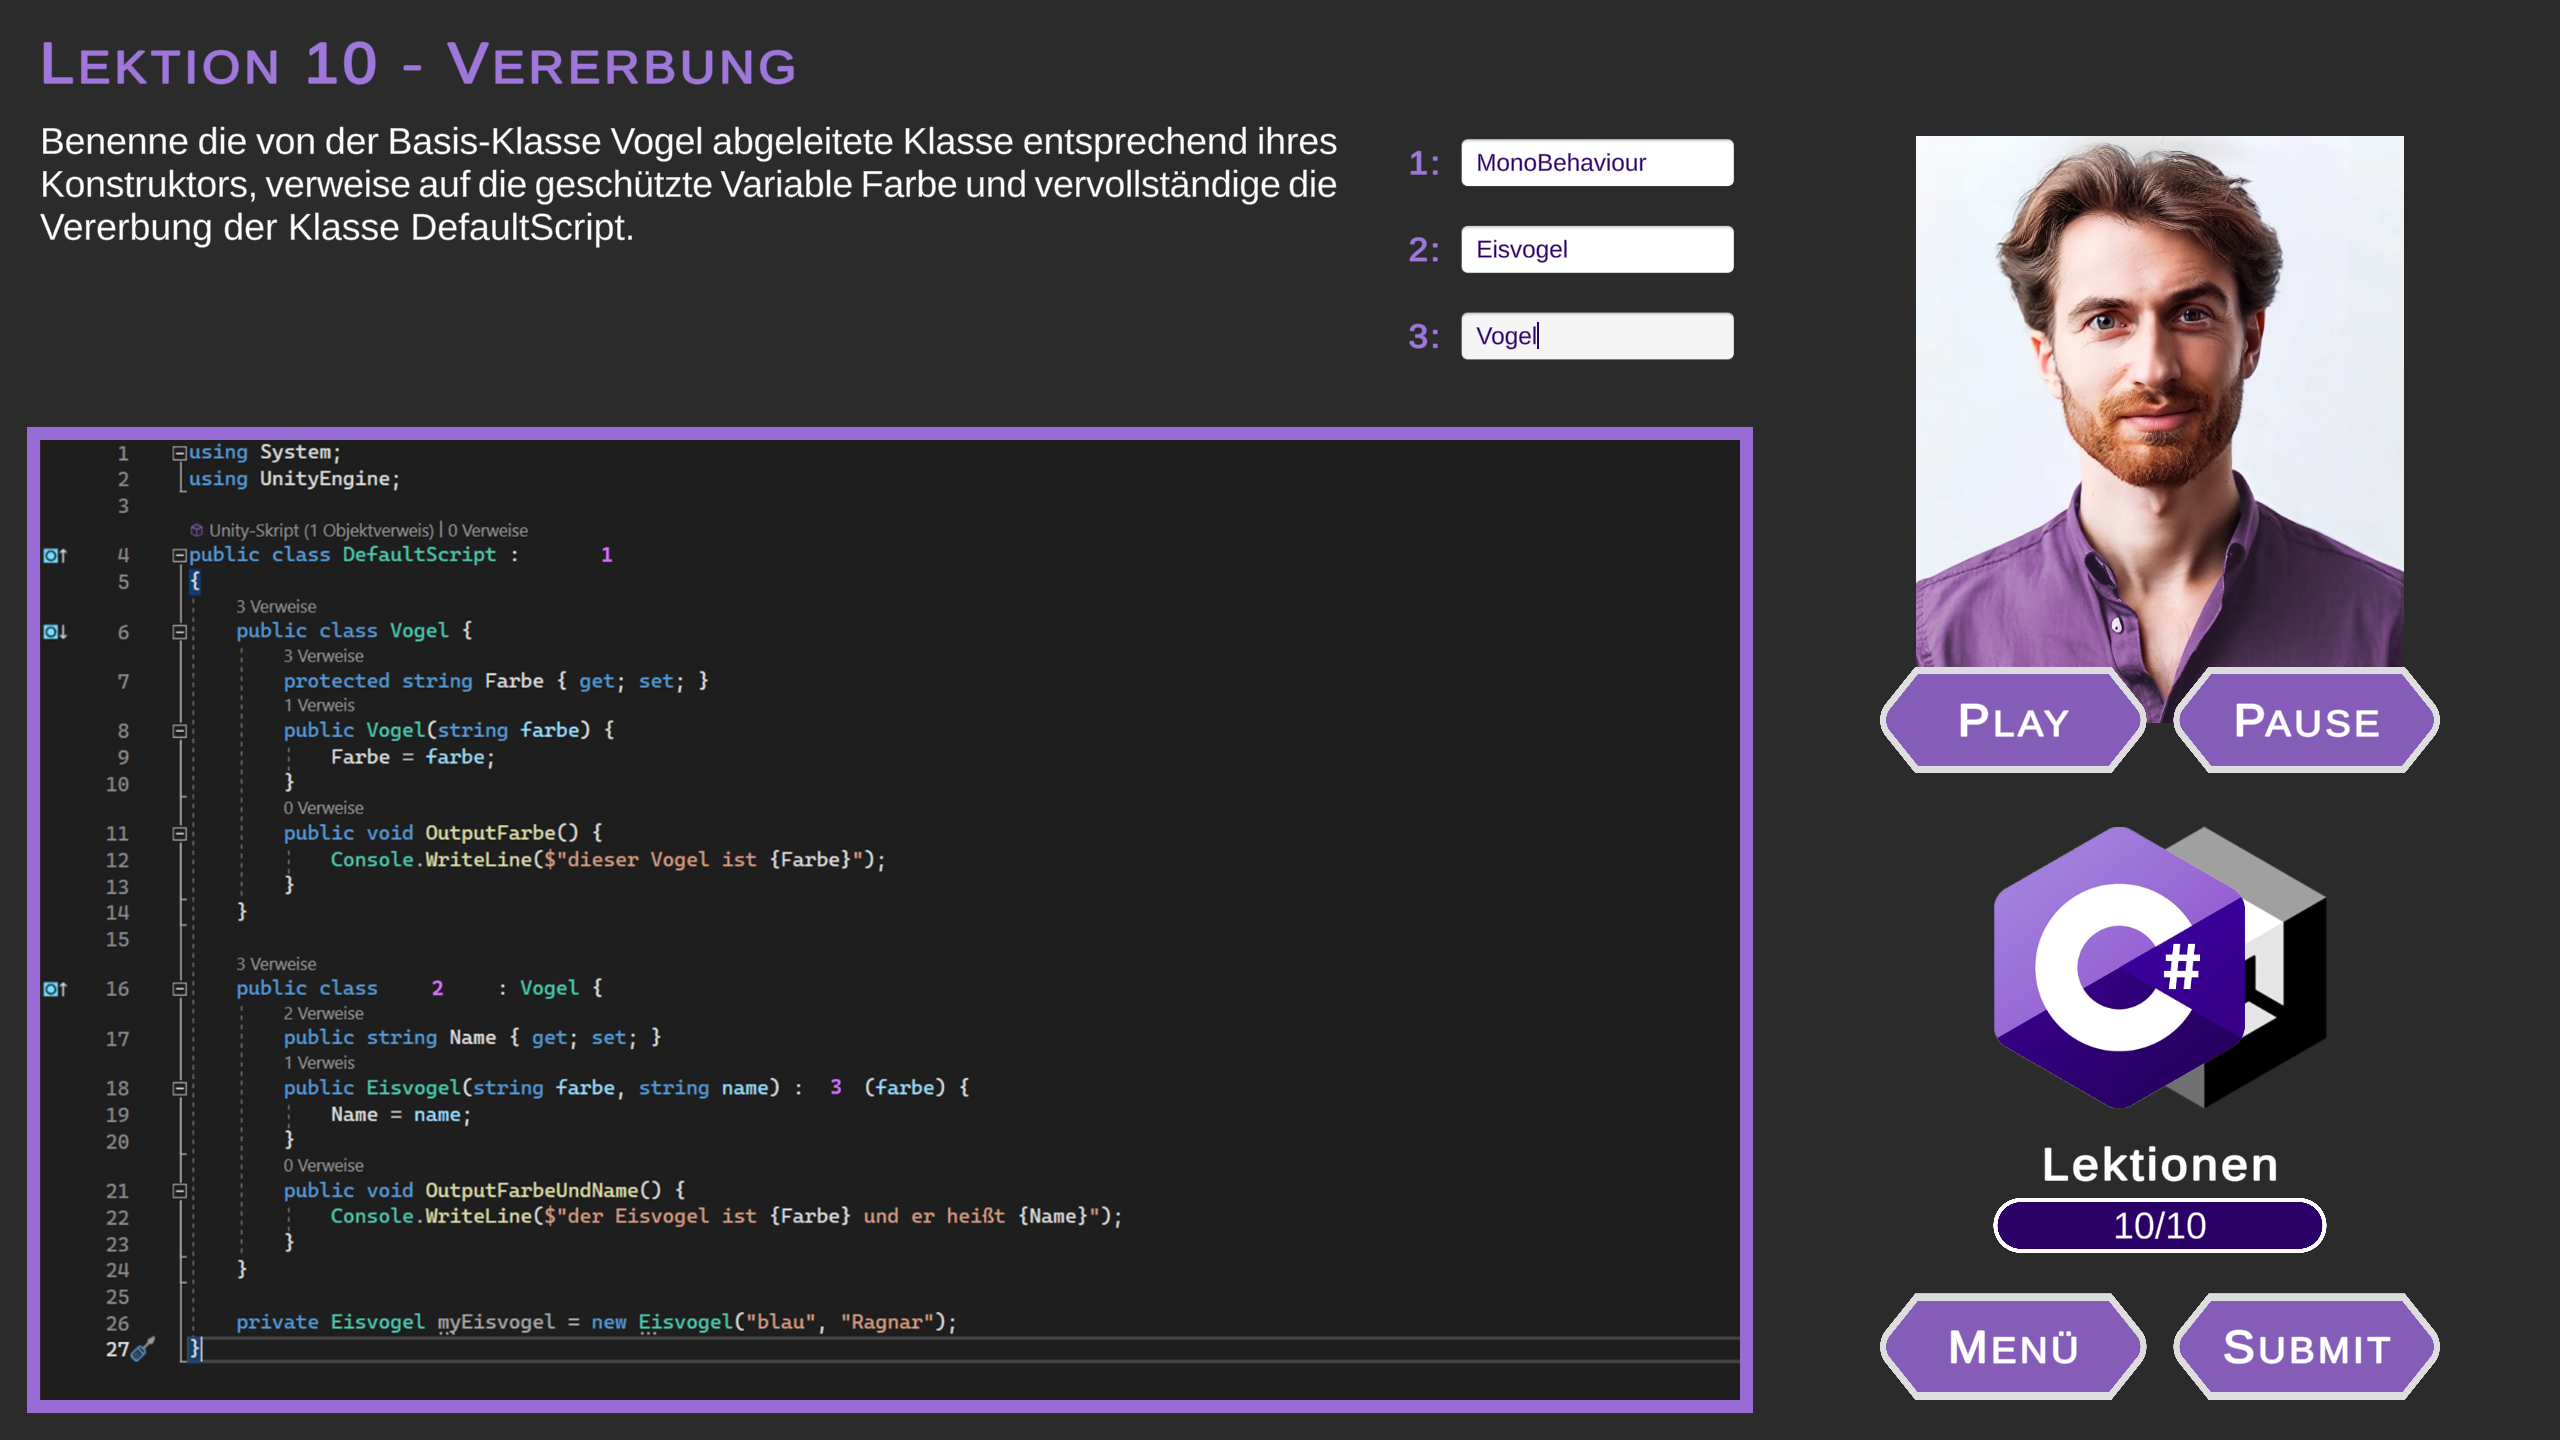Screen dimensions: 2560x1440
Task: Click the screwdriver quick-action icon on line 27
Action: click(x=143, y=1350)
